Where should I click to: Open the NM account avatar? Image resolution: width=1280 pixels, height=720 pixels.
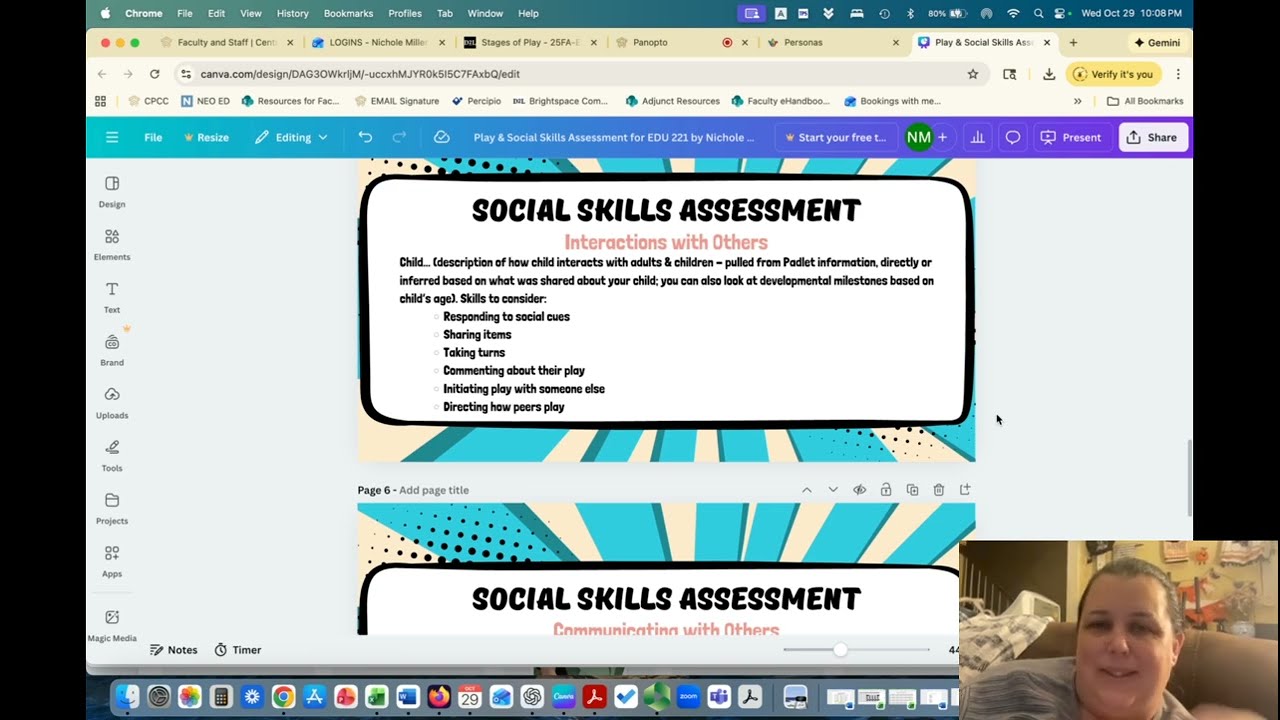tap(918, 137)
